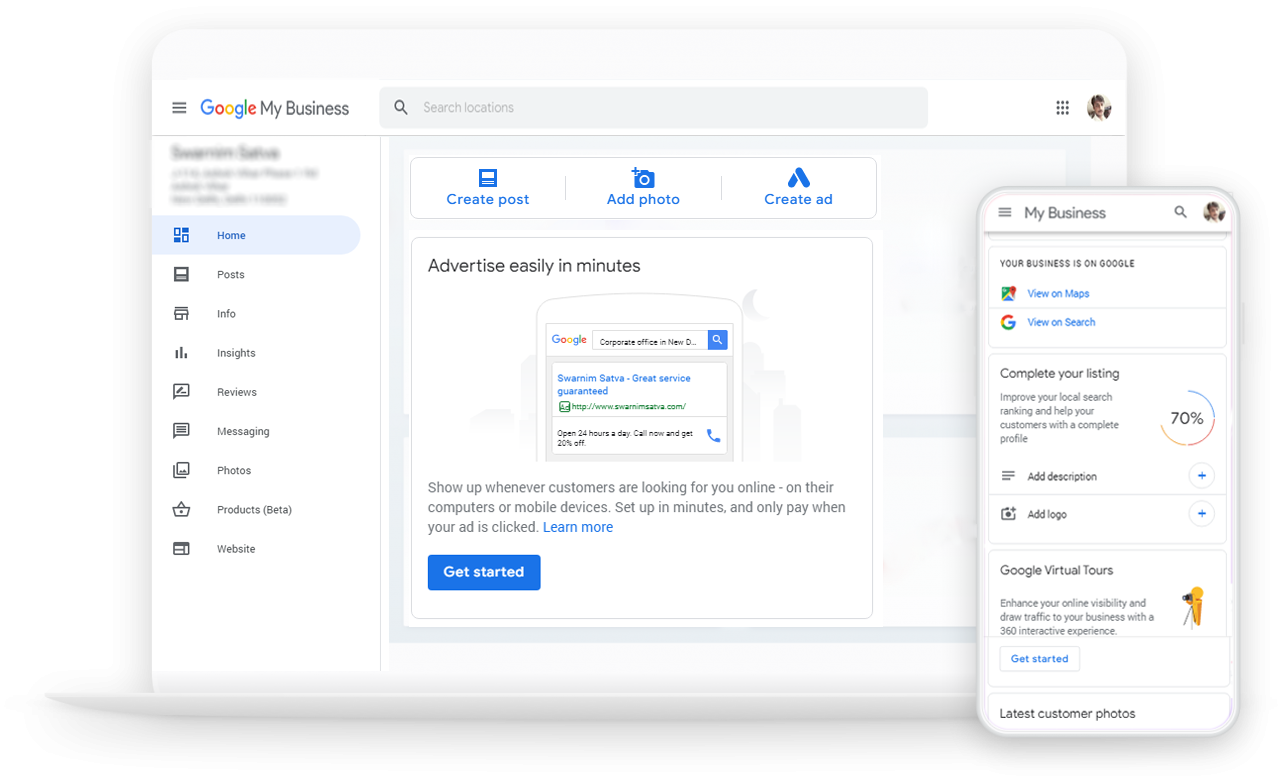Viewport: 1280px width, 779px height.
Task: Click the Products basket icon
Action: pos(181,509)
